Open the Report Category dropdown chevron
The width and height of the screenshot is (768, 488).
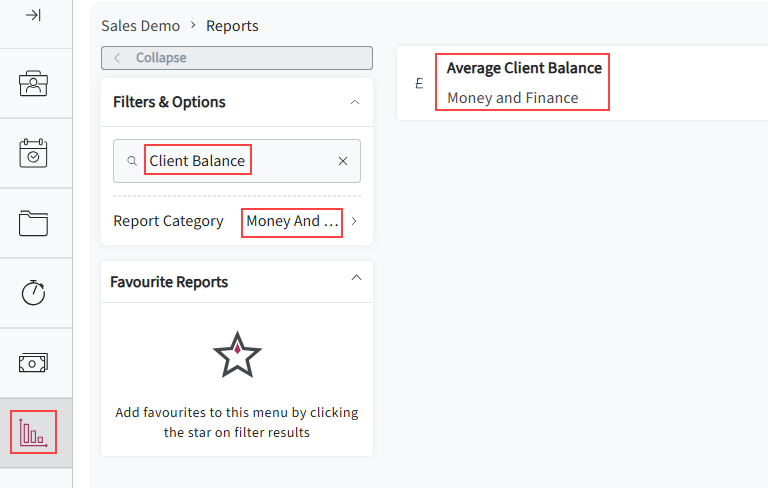(354, 221)
